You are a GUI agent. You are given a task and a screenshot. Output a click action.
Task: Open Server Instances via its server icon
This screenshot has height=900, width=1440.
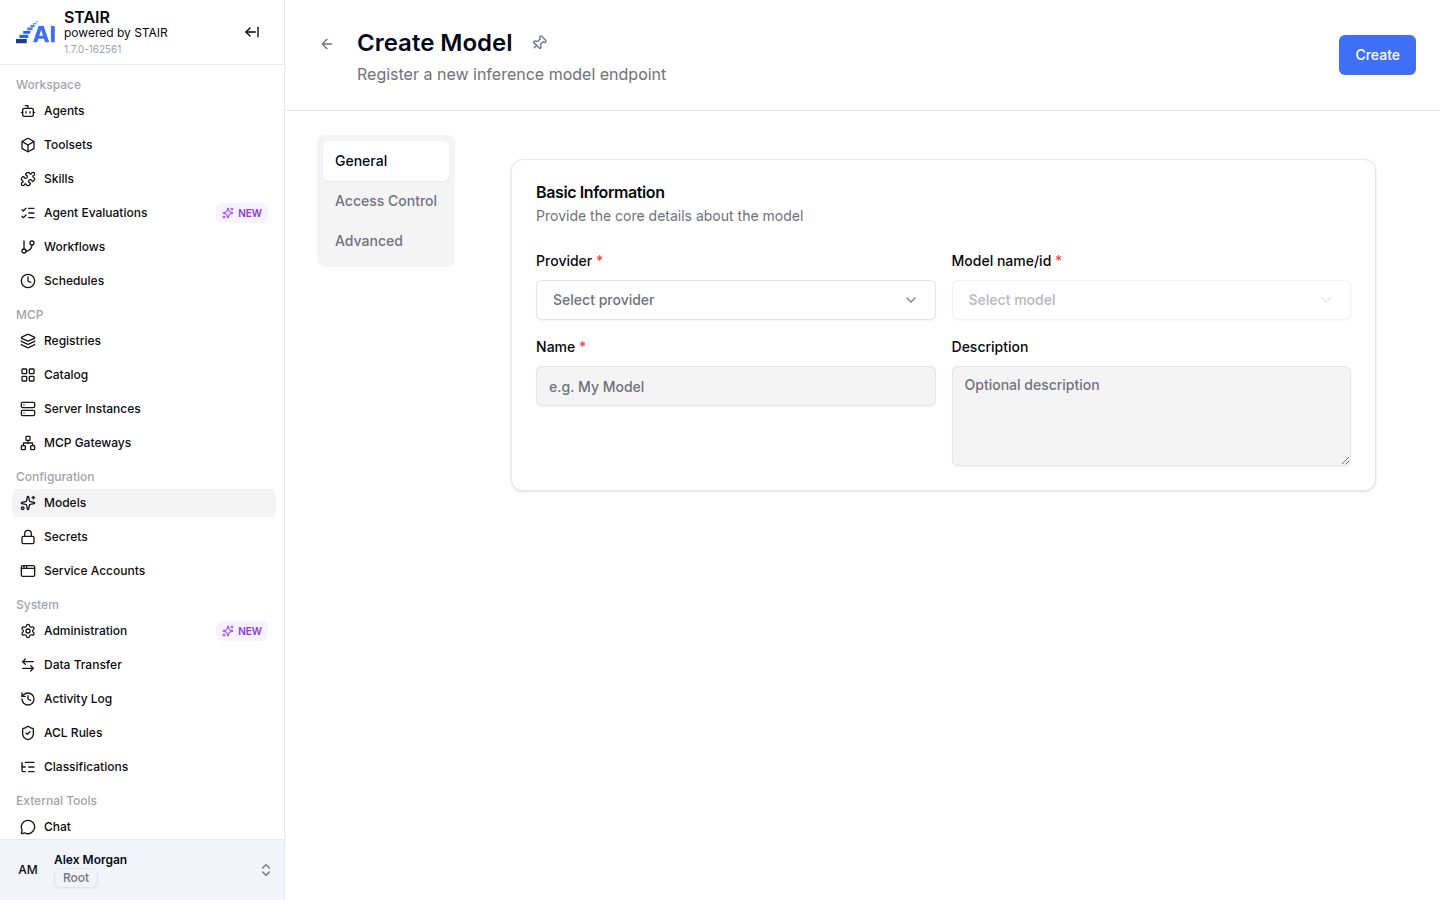[x=28, y=409]
